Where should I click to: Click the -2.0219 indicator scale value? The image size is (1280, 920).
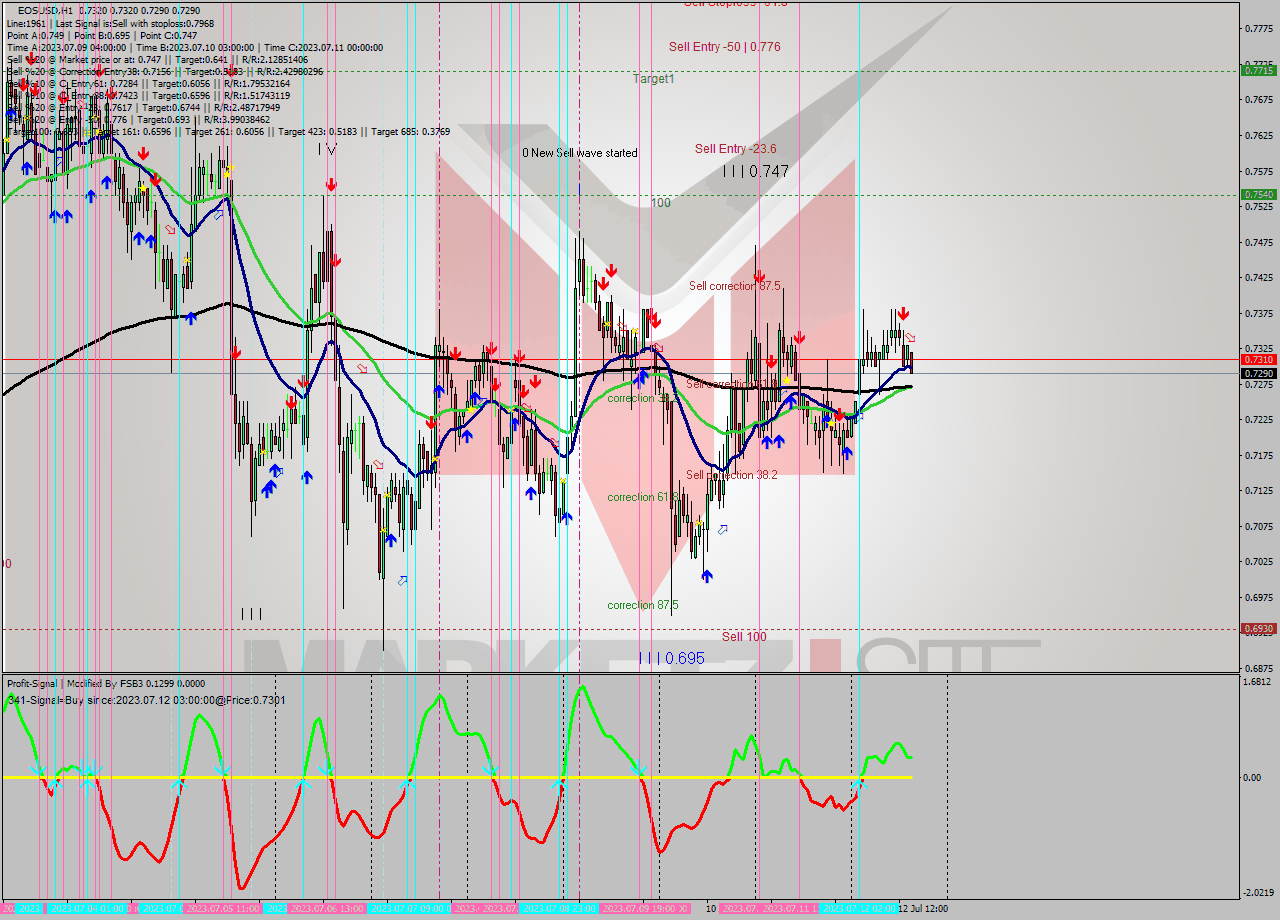[1258, 892]
